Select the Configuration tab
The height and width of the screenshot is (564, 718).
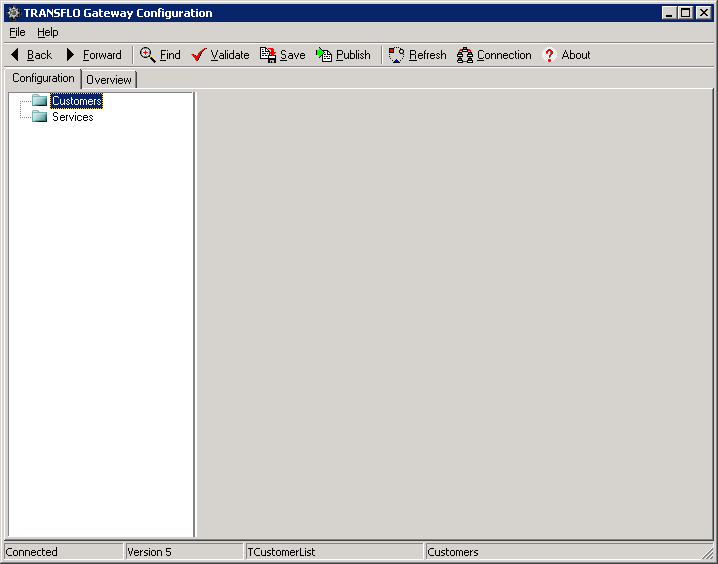click(x=43, y=78)
